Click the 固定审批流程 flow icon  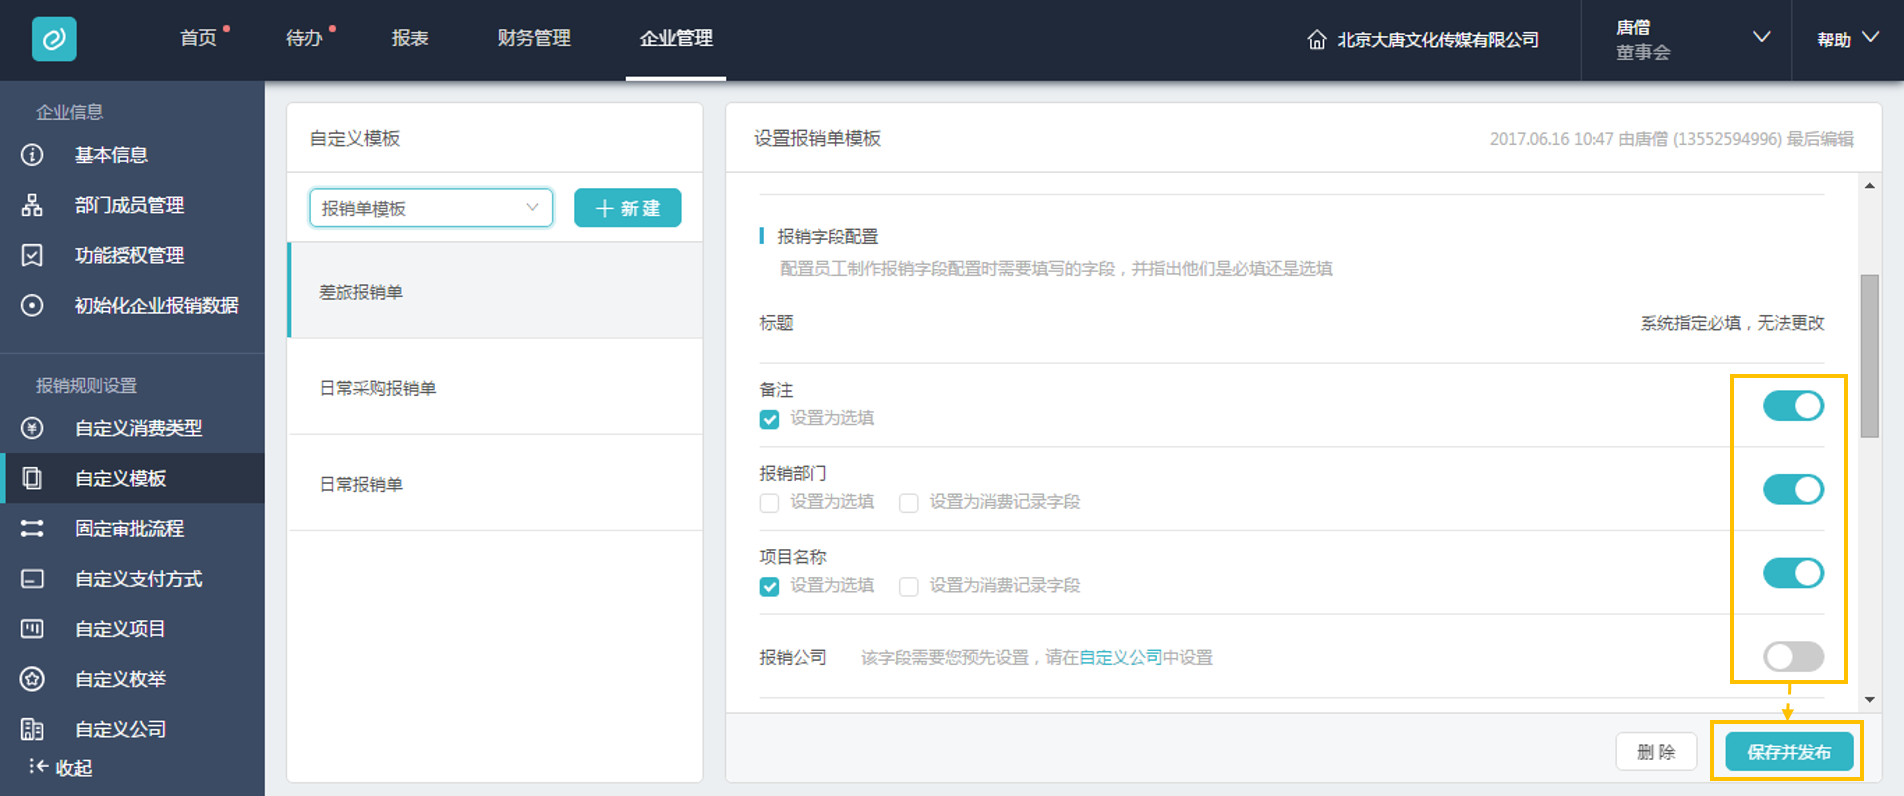pyautogui.click(x=32, y=528)
